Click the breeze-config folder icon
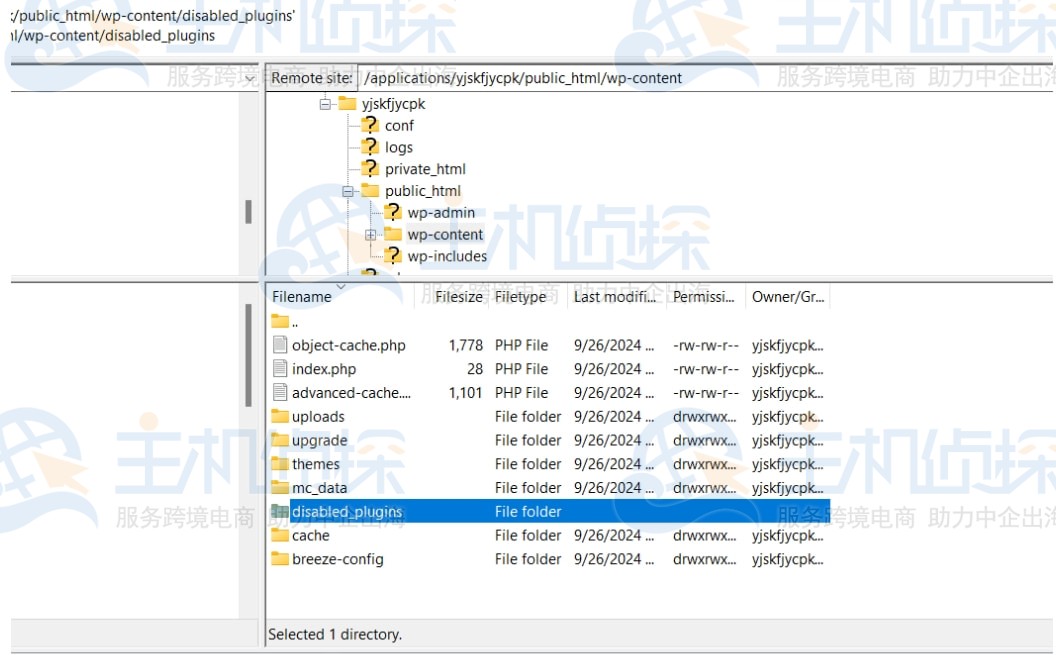 (280, 559)
